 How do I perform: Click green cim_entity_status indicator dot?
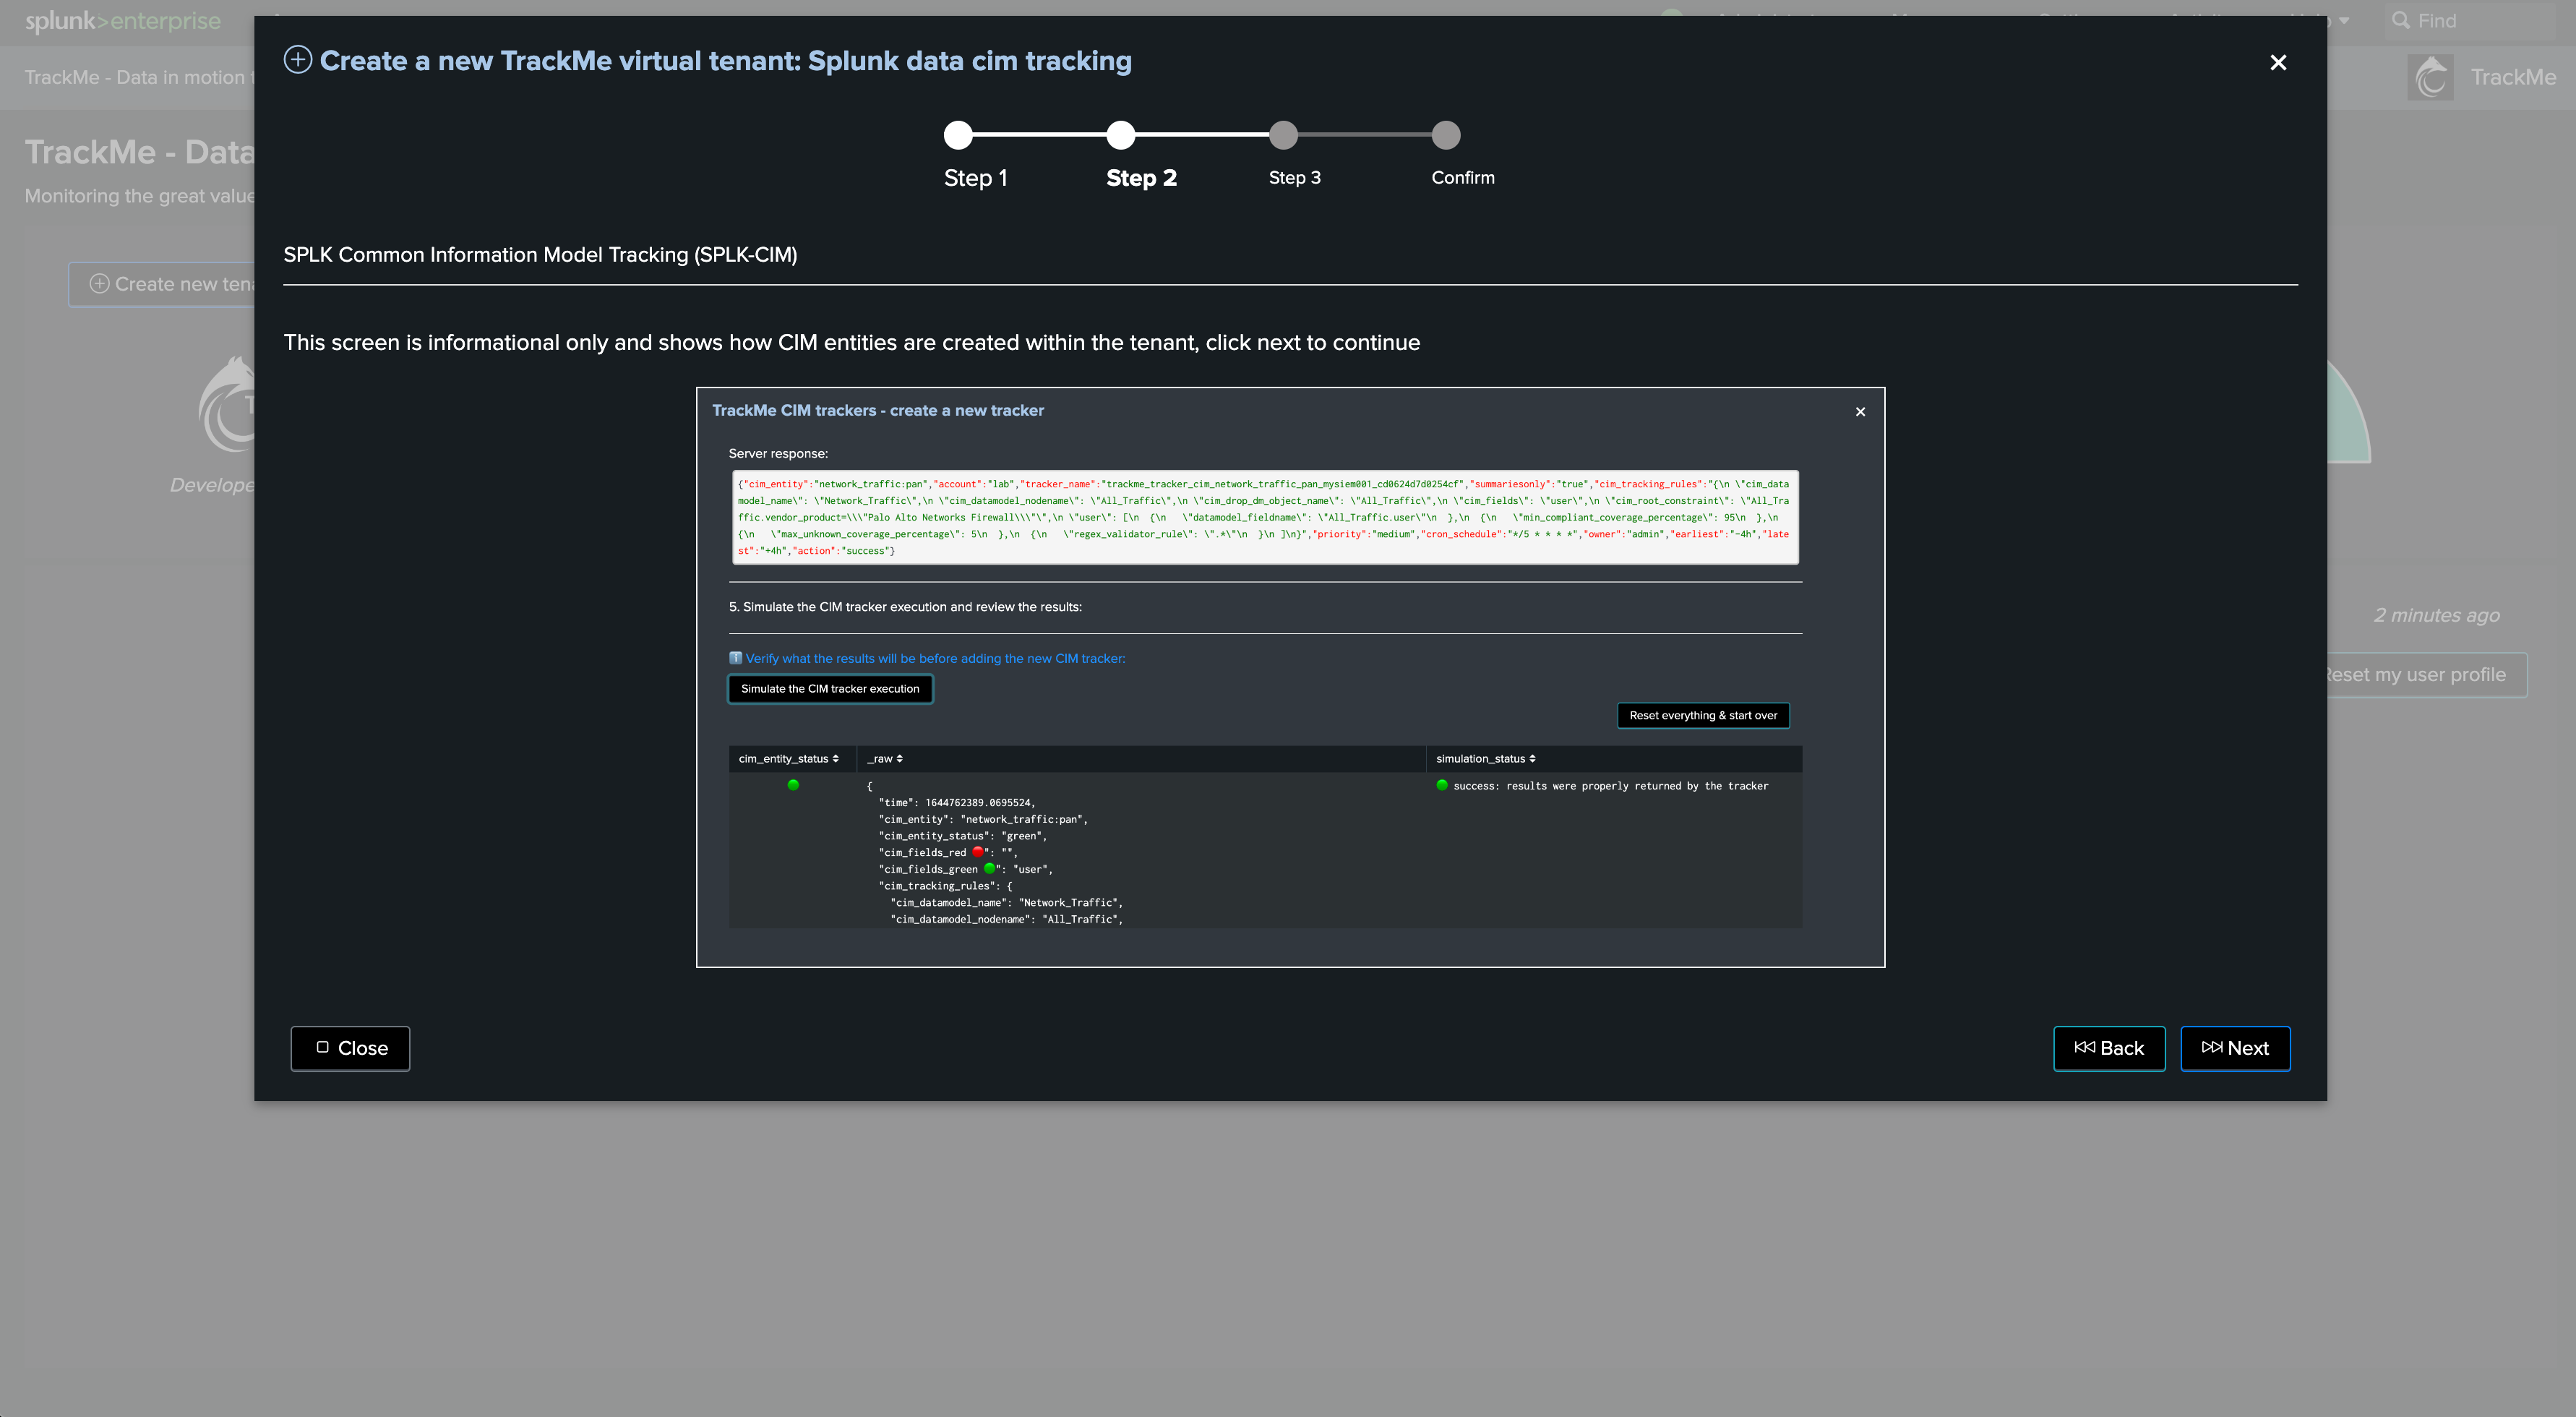click(x=793, y=785)
